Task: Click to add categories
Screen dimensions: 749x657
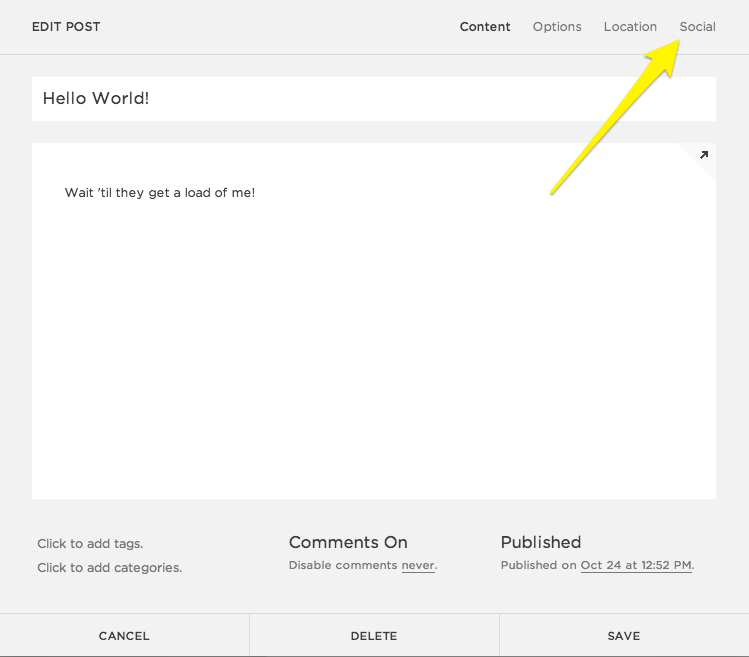Action: [109, 568]
